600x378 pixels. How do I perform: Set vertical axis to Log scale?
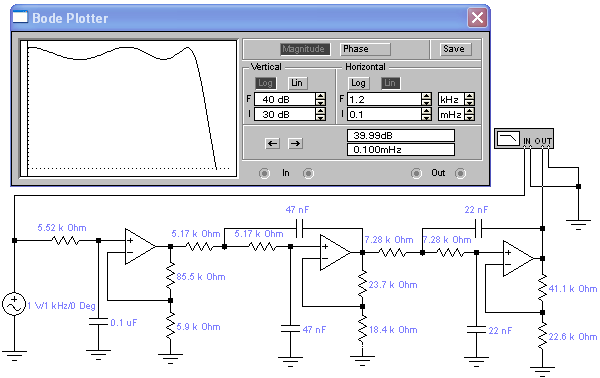point(265,83)
